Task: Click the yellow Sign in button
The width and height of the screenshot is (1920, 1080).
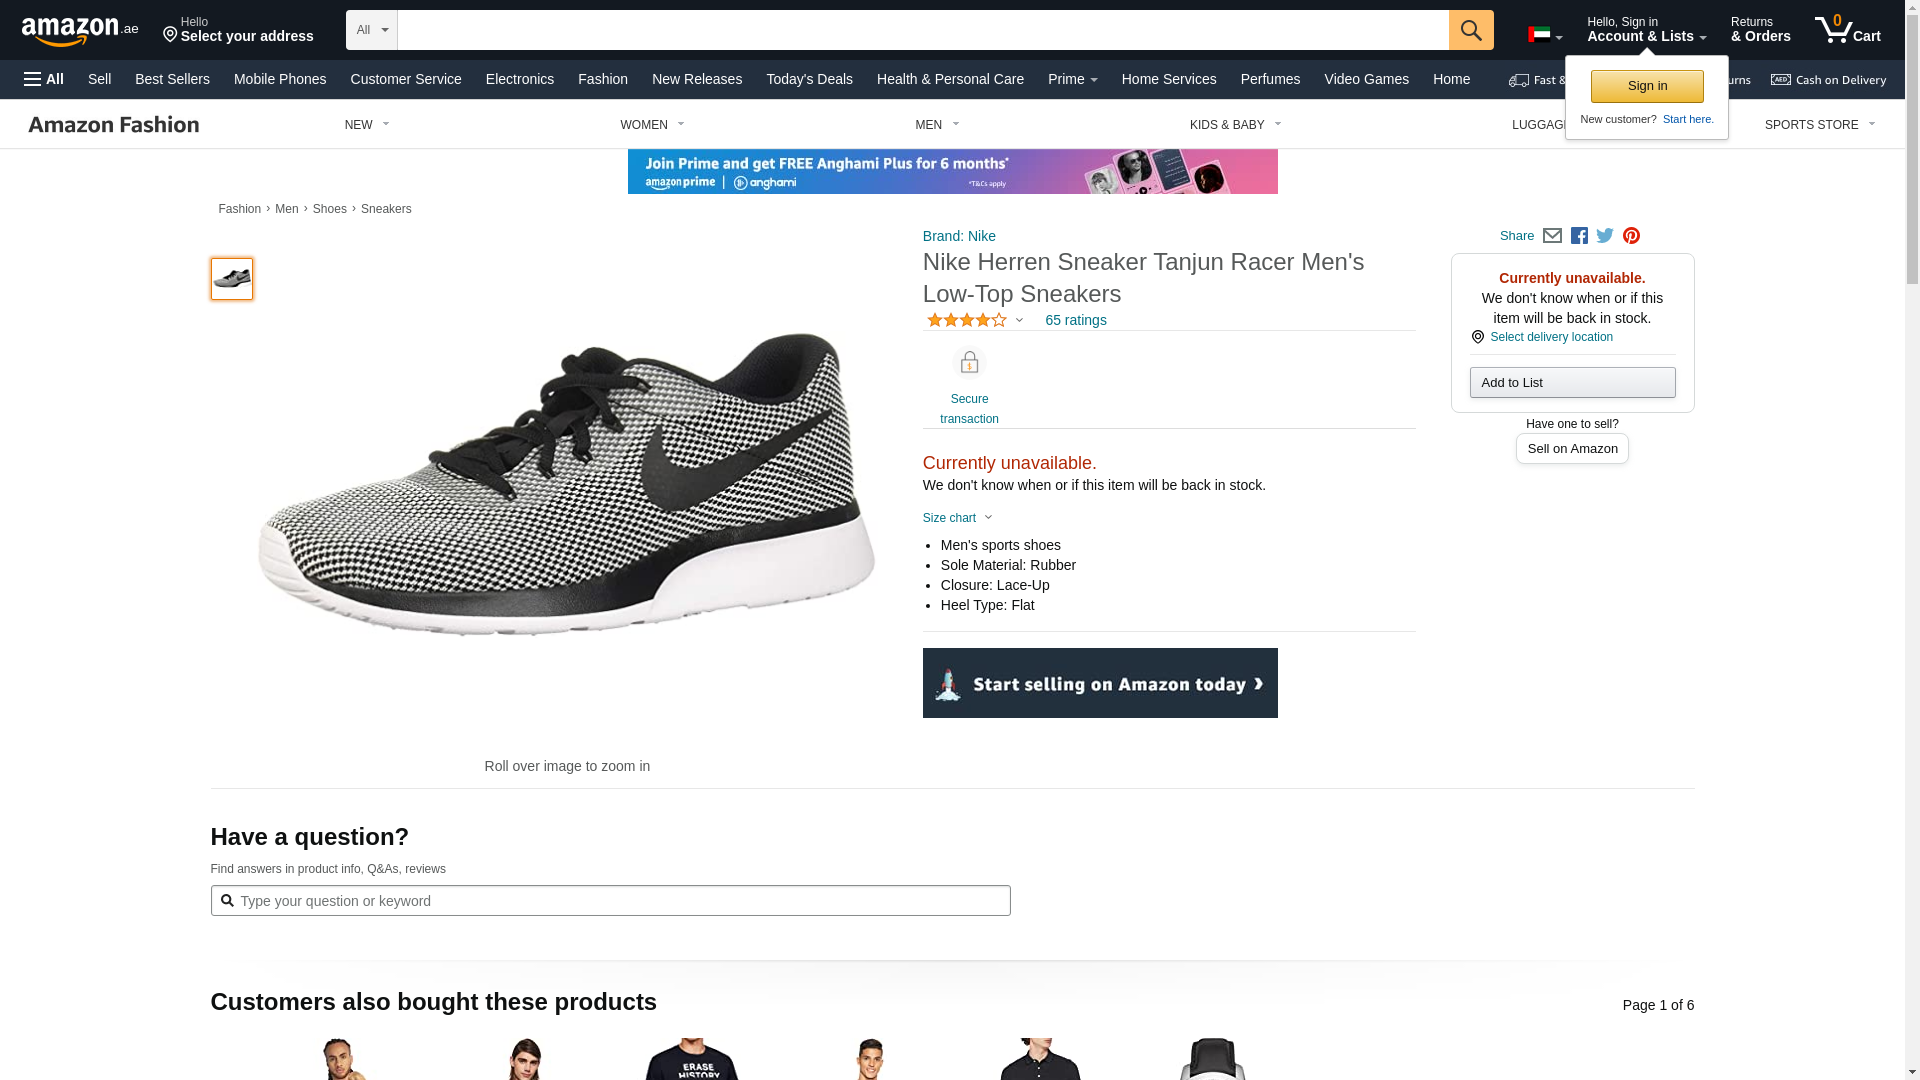Action: click(1646, 86)
